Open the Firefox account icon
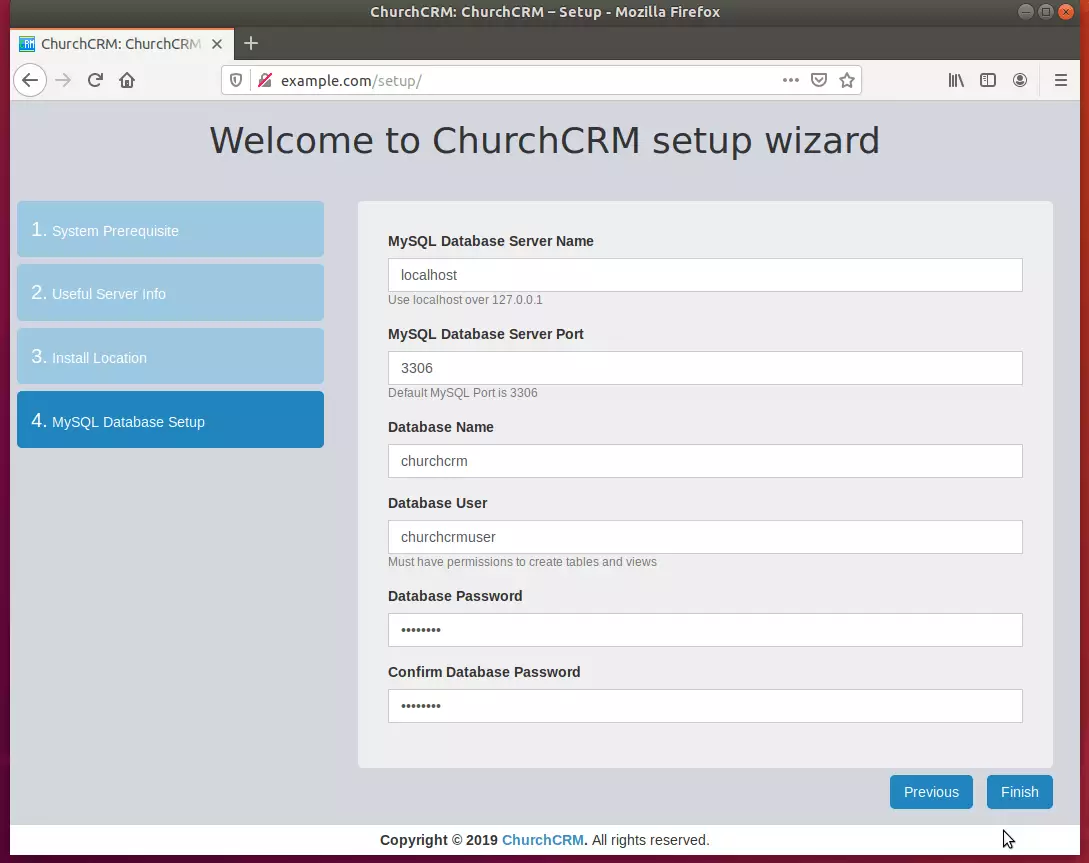This screenshot has height=863, width=1089. pos(1020,81)
